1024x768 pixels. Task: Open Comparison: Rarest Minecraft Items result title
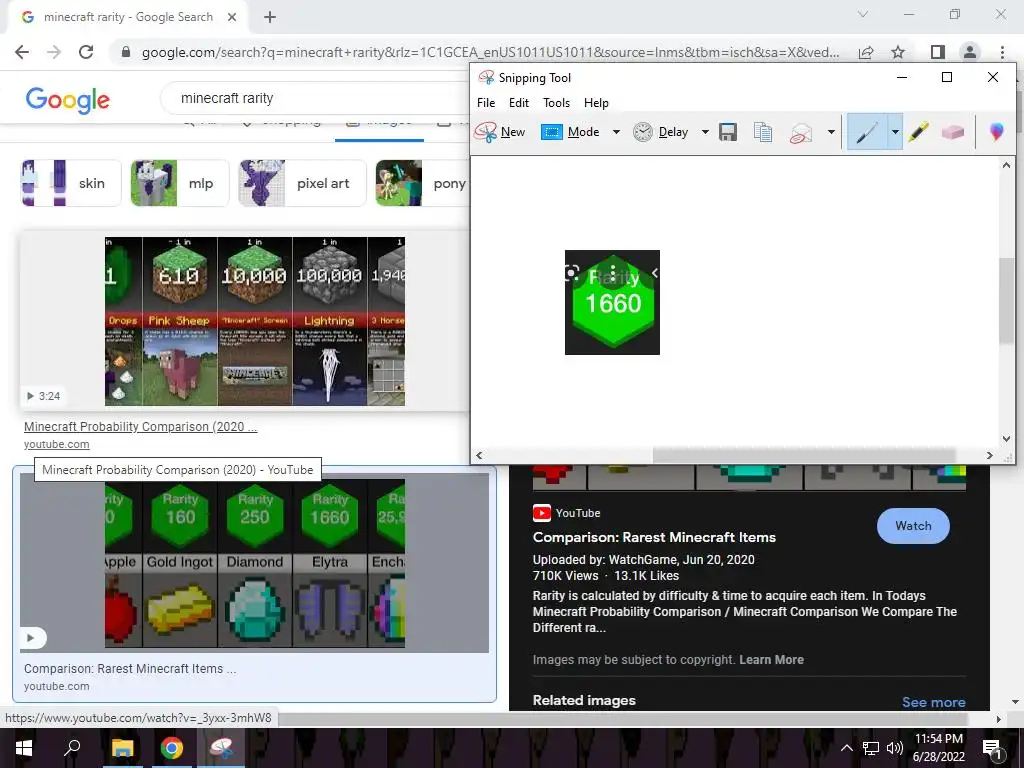coord(130,669)
